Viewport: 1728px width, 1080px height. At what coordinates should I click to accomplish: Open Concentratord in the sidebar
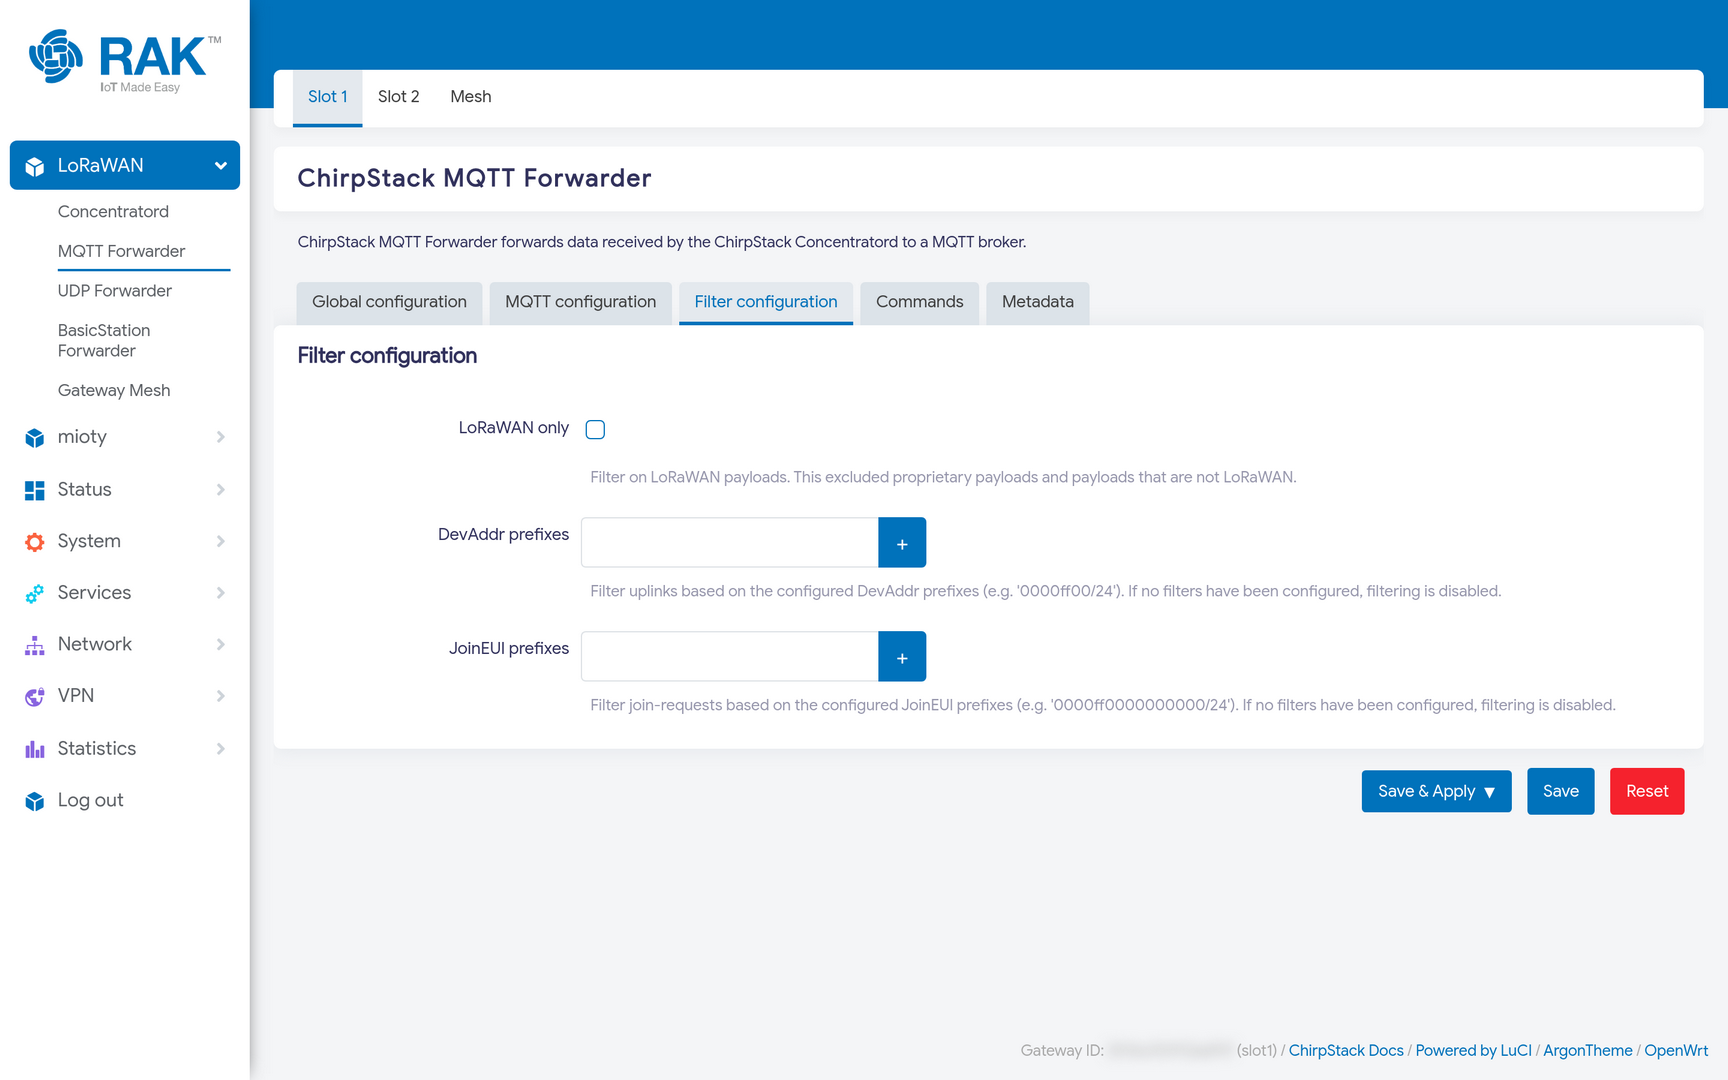click(x=113, y=212)
